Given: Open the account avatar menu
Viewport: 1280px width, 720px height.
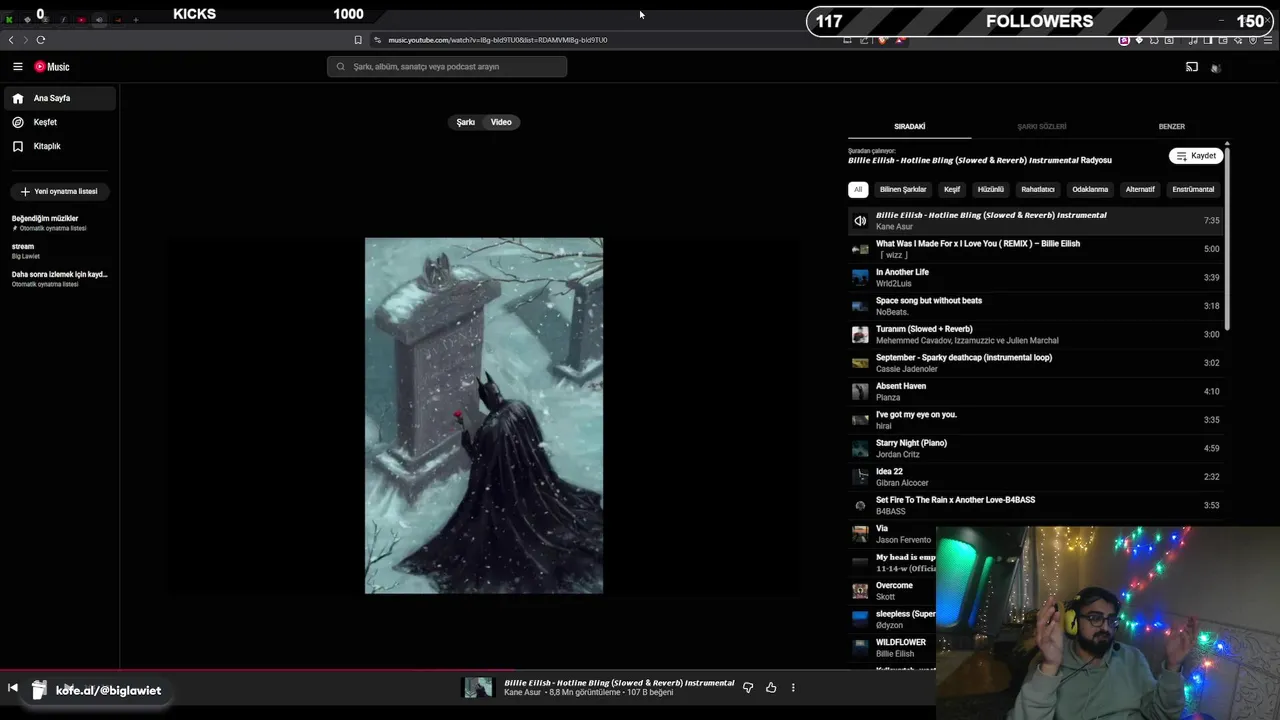Looking at the screenshot, I should coord(1215,68).
